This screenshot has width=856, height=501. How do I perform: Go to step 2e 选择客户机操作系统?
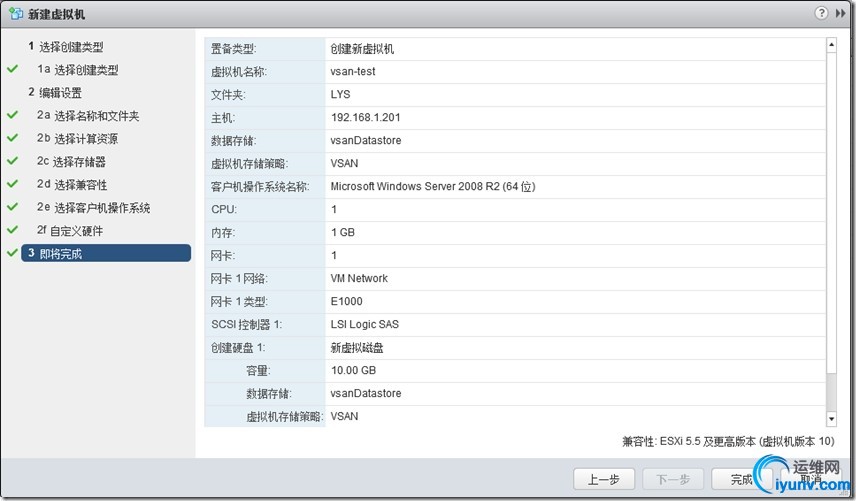coord(93,207)
